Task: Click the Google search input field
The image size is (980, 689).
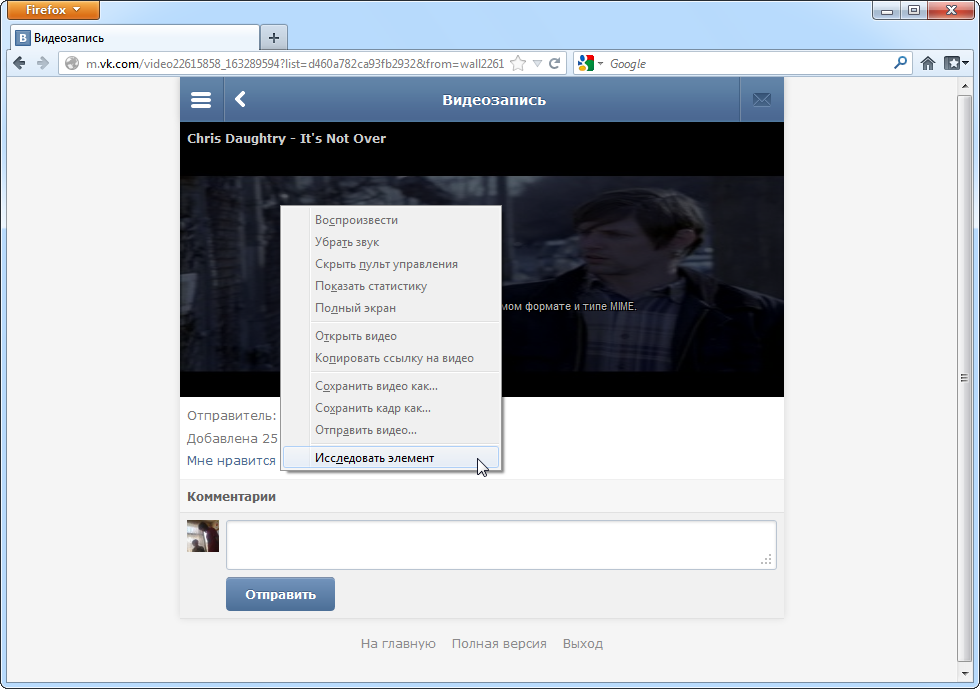Action: [x=749, y=63]
